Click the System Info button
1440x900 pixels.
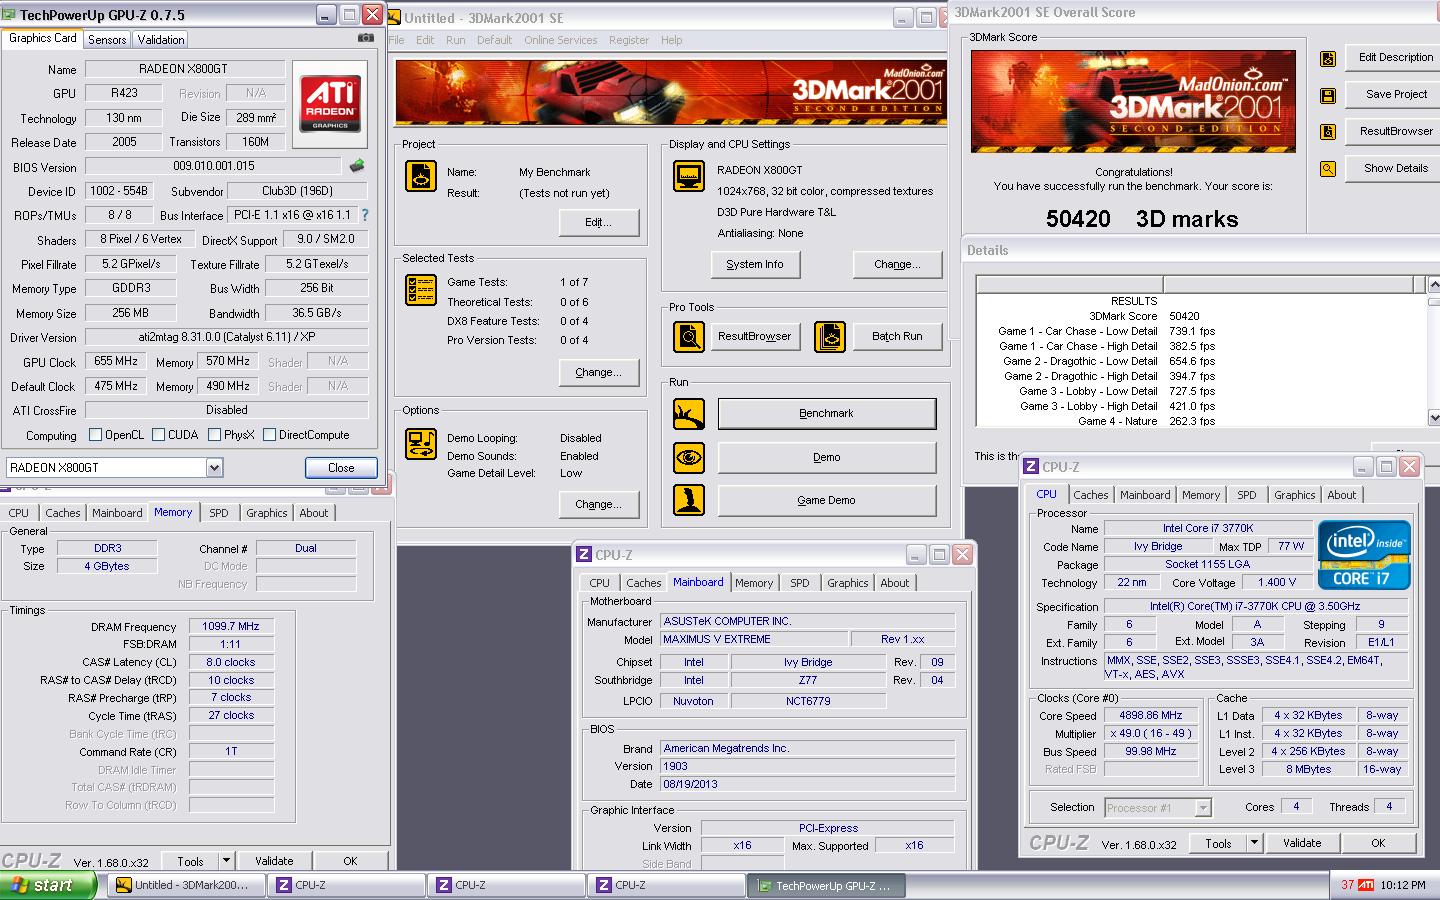[755, 264]
